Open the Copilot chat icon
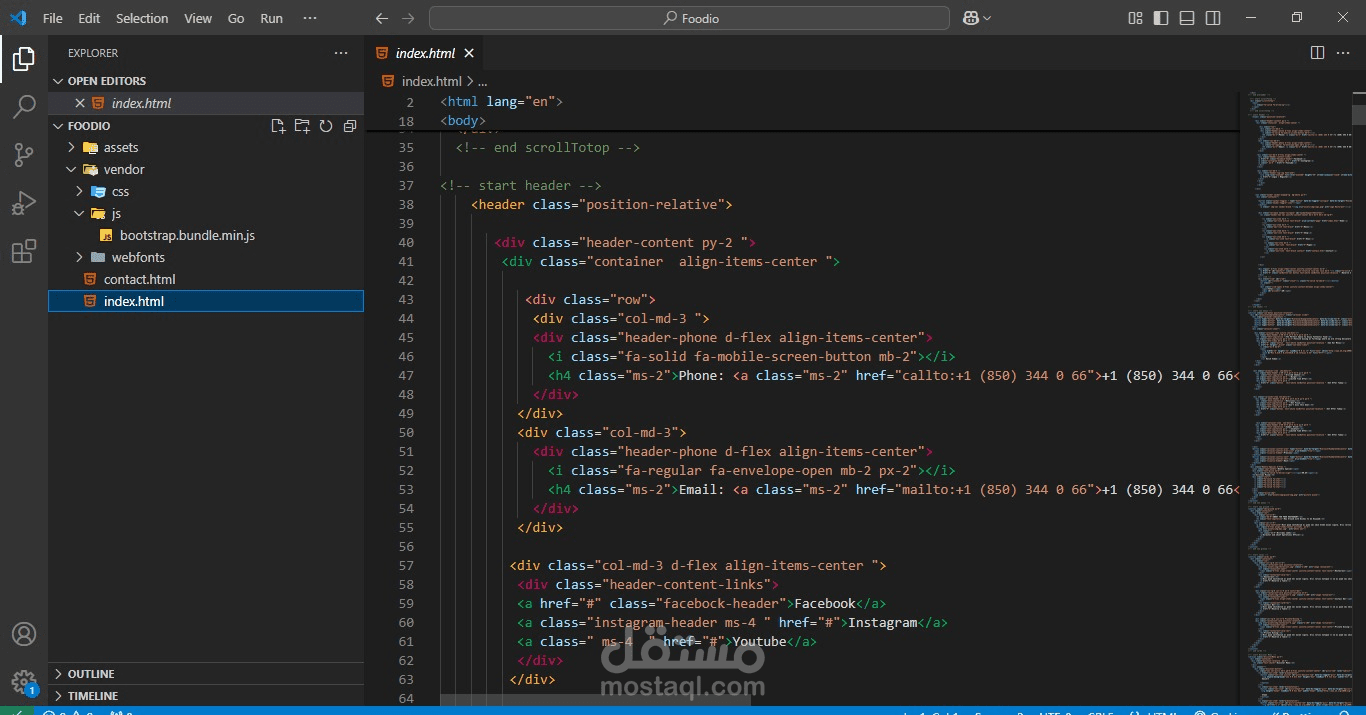Image resolution: width=1366 pixels, height=715 pixels. tap(970, 18)
